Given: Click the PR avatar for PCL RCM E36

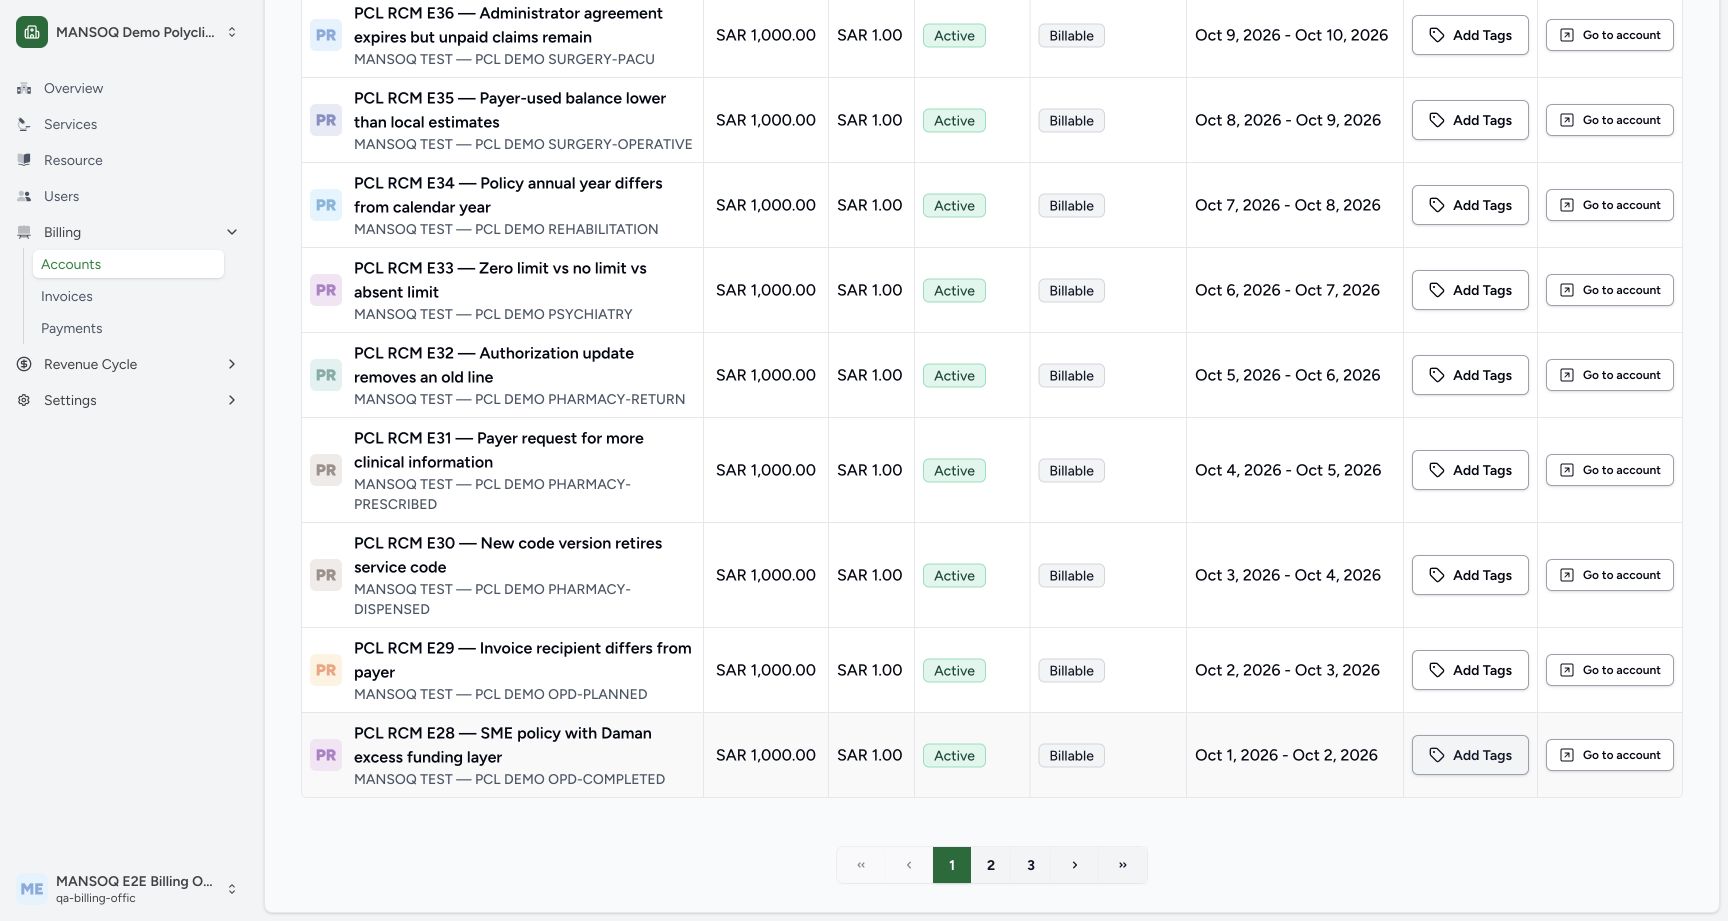Looking at the screenshot, I should click(x=326, y=35).
